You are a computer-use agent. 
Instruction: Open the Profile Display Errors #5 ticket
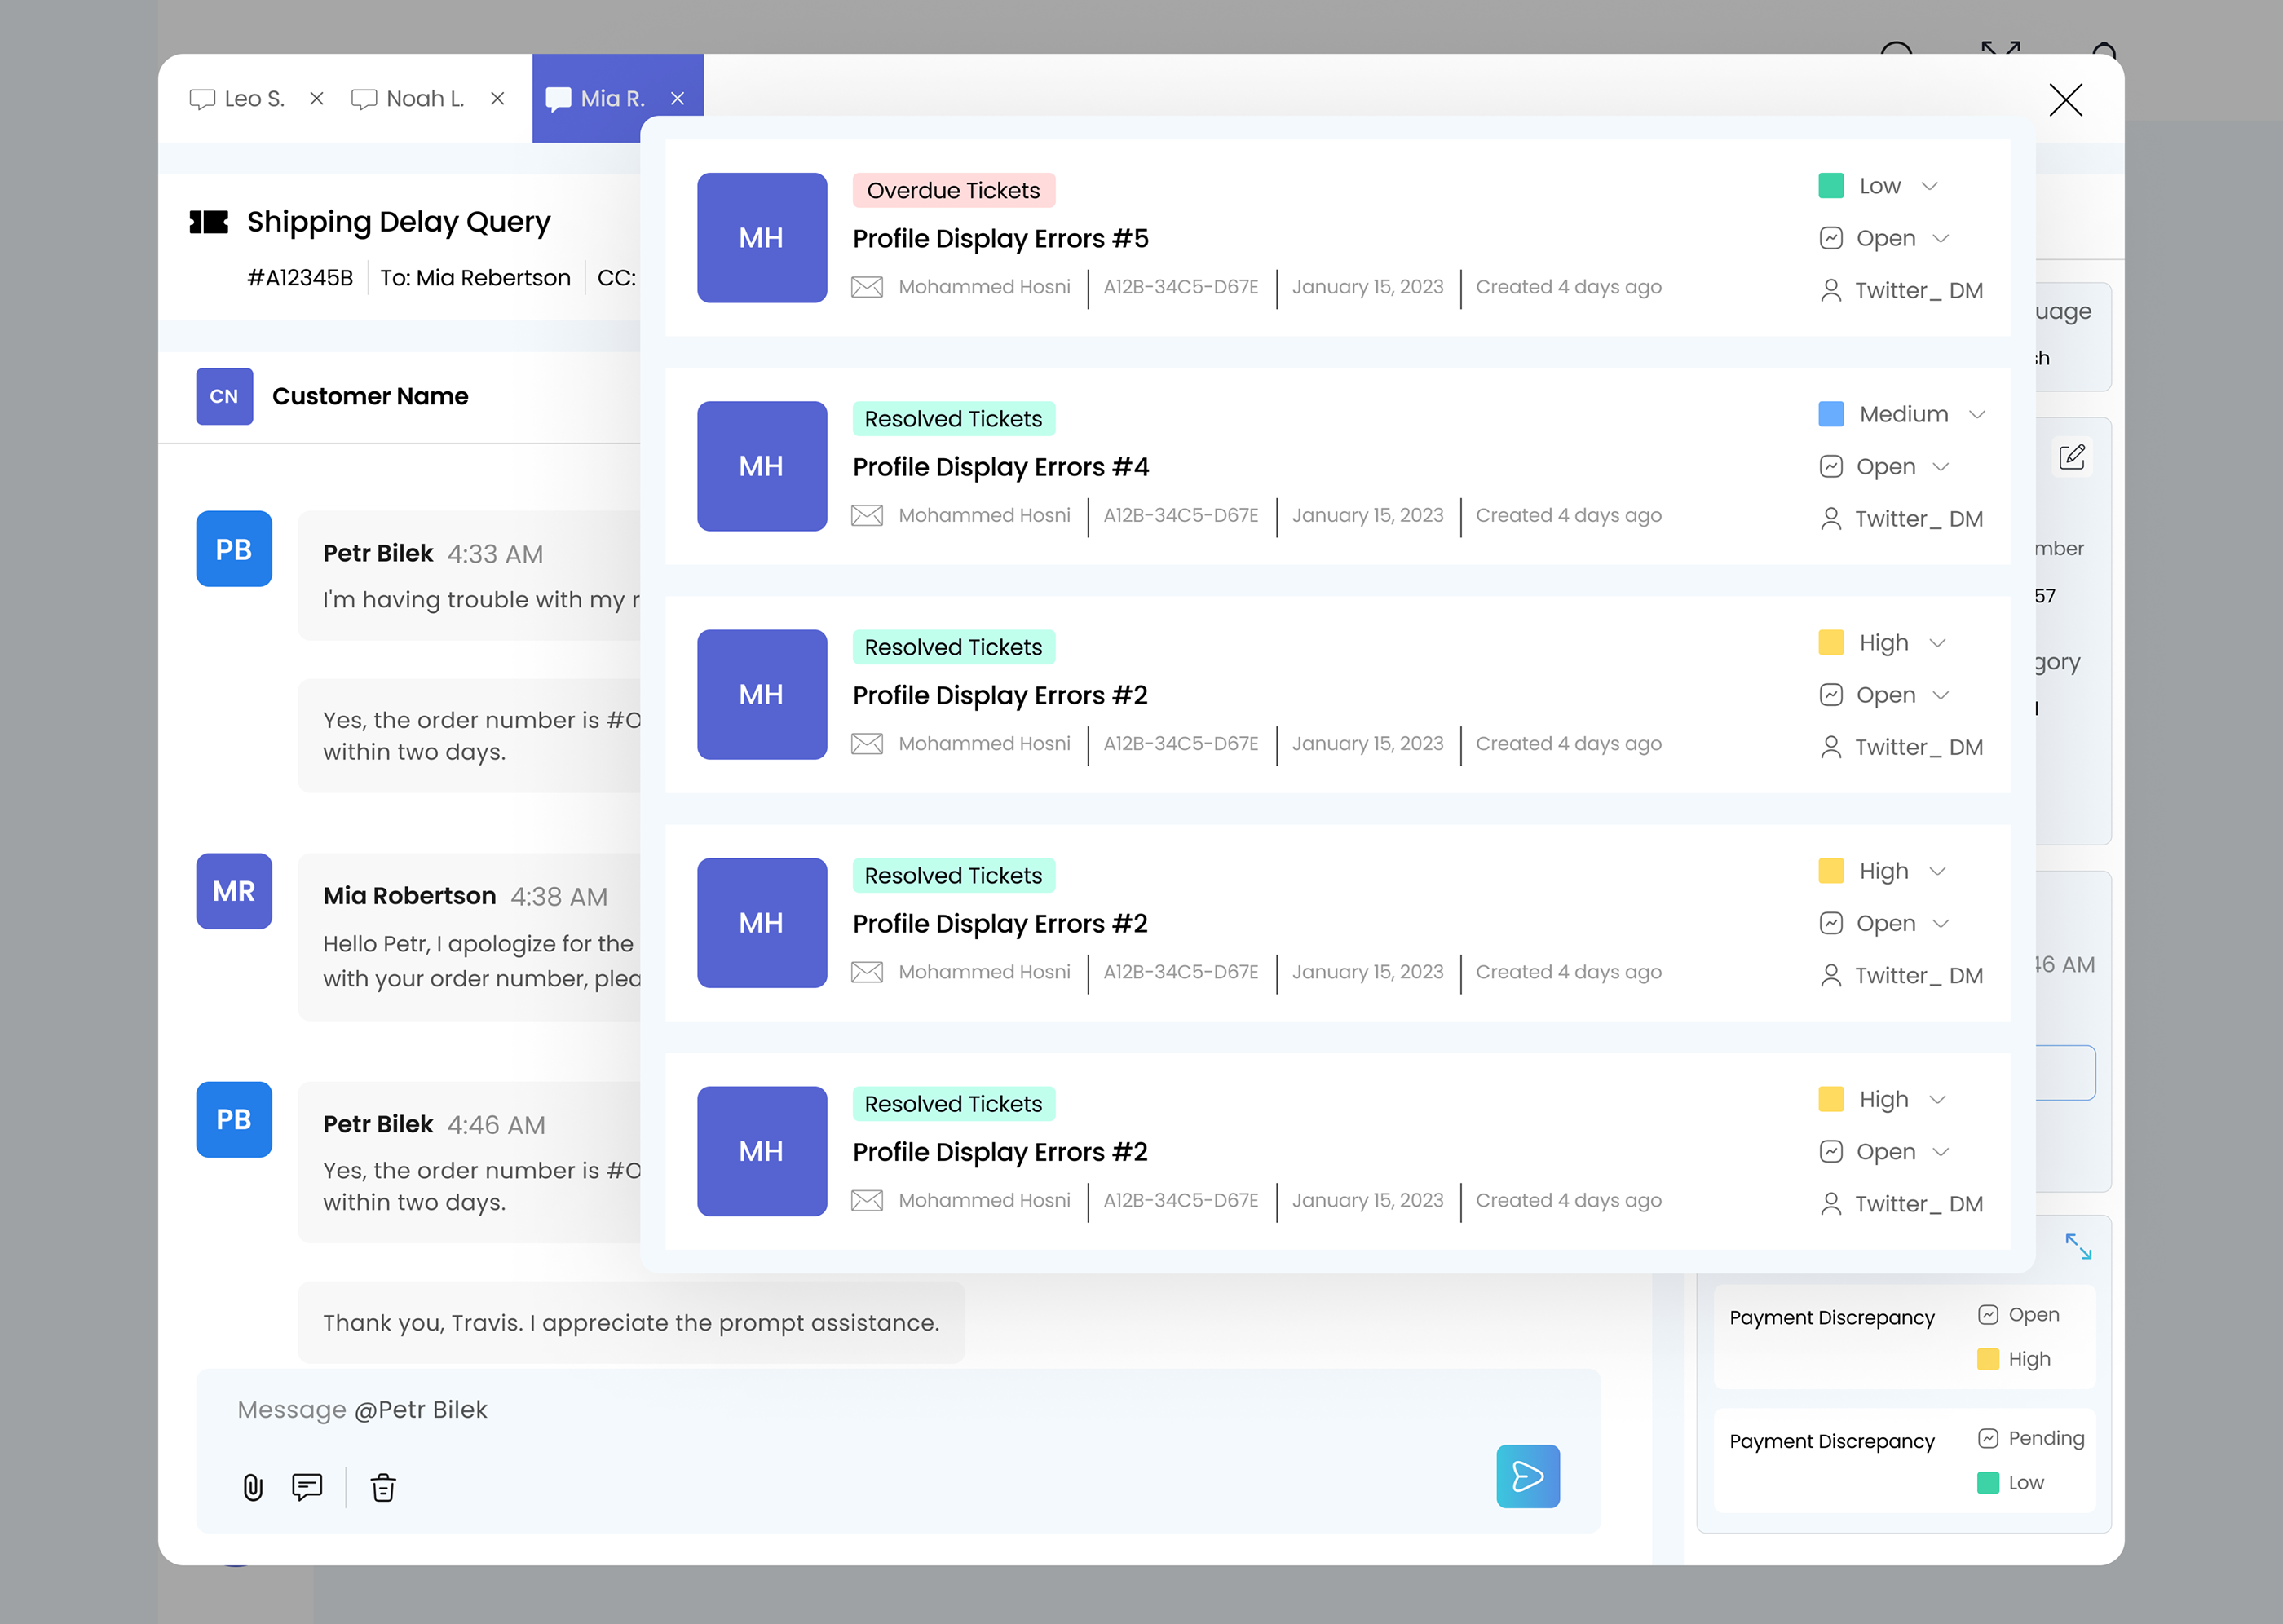pyautogui.click(x=1001, y=239)
